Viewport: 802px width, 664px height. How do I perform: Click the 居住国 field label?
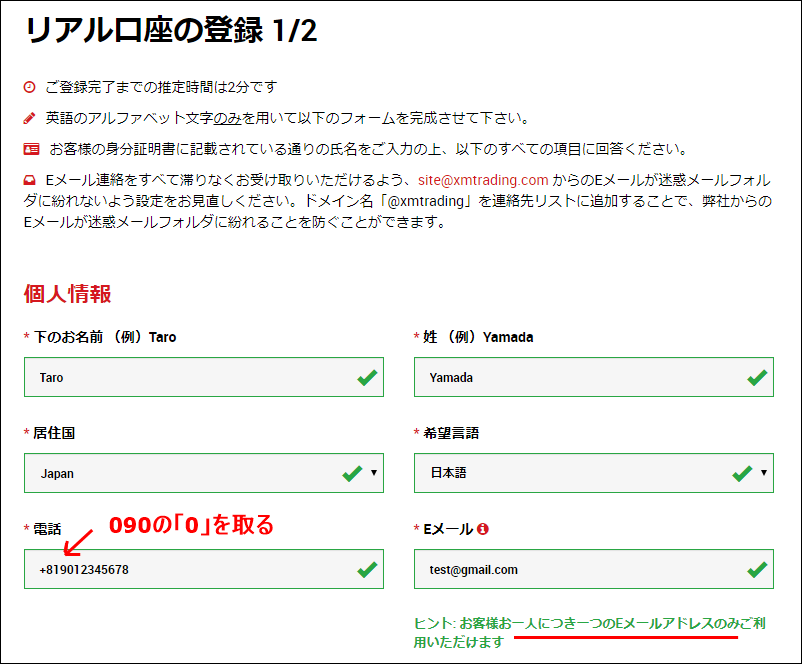(54, 433)
